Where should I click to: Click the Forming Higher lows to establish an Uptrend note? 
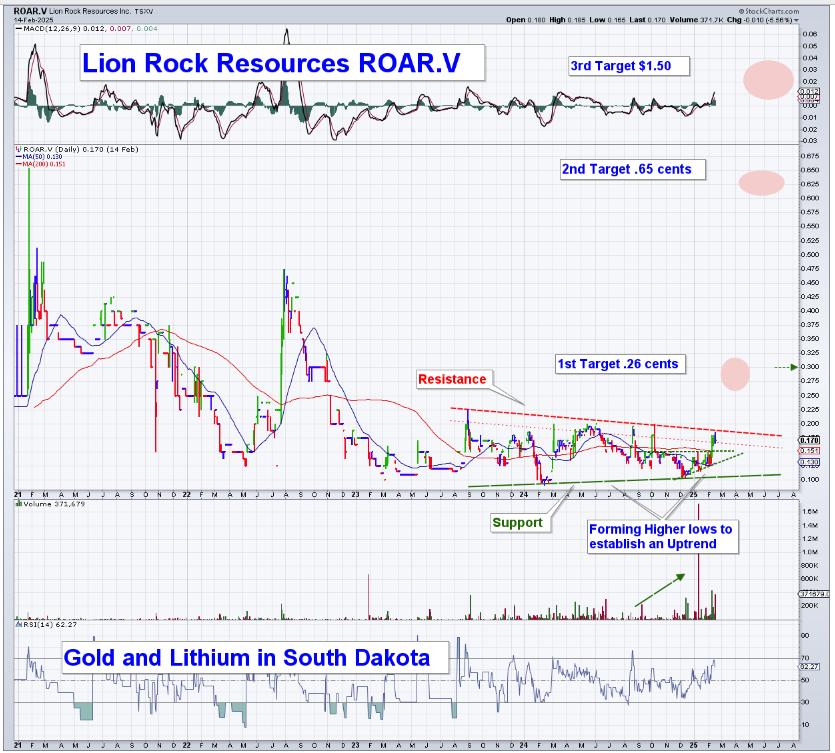(x=663, y=537)
